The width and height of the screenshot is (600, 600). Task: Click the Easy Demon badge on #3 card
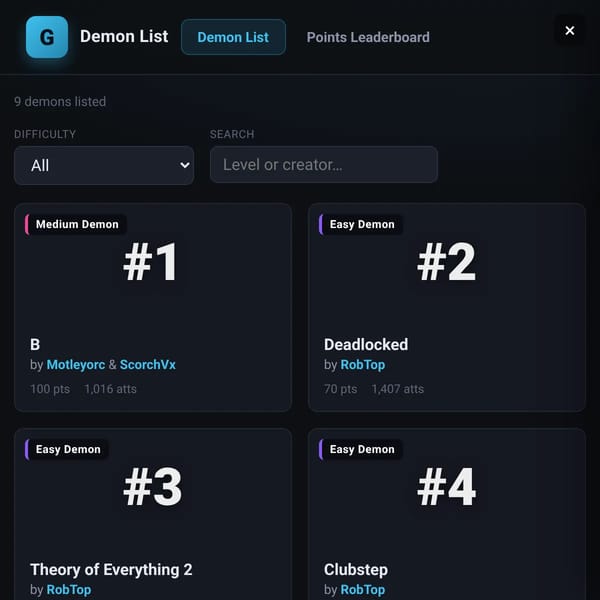tap(67, 449)
